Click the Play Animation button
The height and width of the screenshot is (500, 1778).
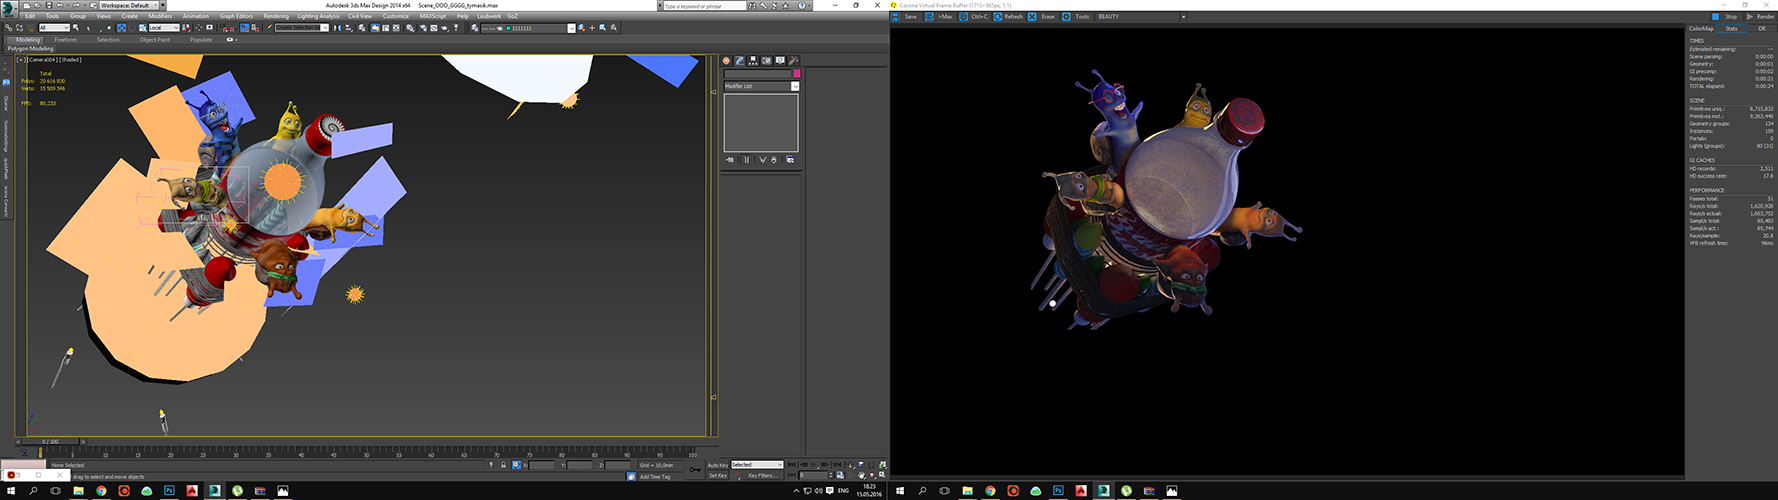[x=814, y=465]
